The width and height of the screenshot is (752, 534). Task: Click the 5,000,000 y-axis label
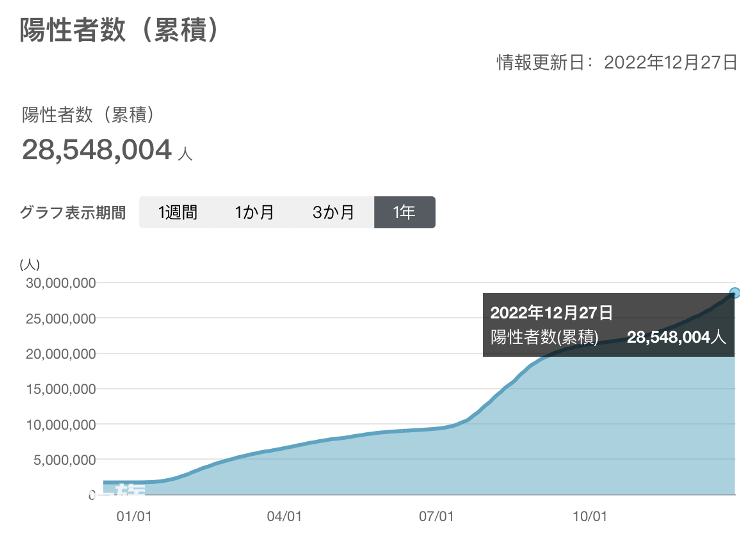[64, 460]
